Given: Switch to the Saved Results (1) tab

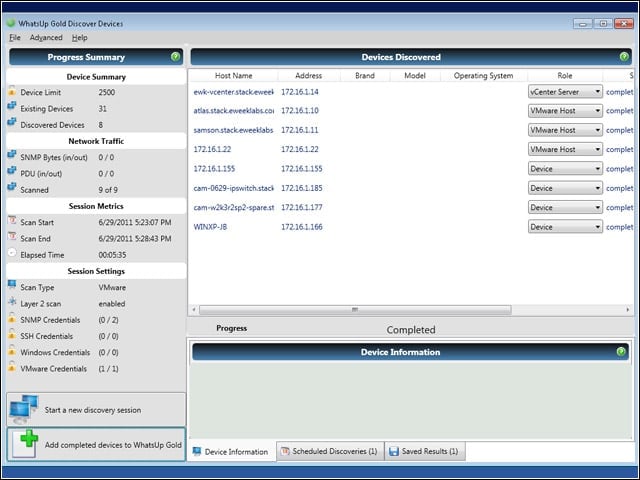Looking at the screenshot, I should (424, 451).
